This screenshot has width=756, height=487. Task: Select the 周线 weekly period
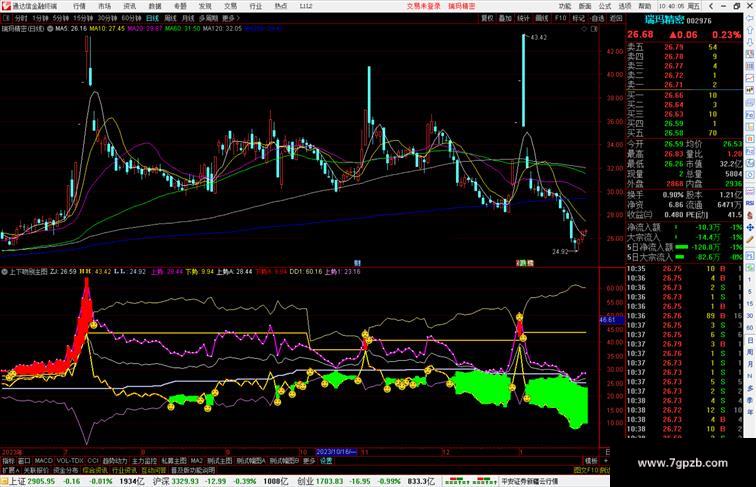pos(170,18)
